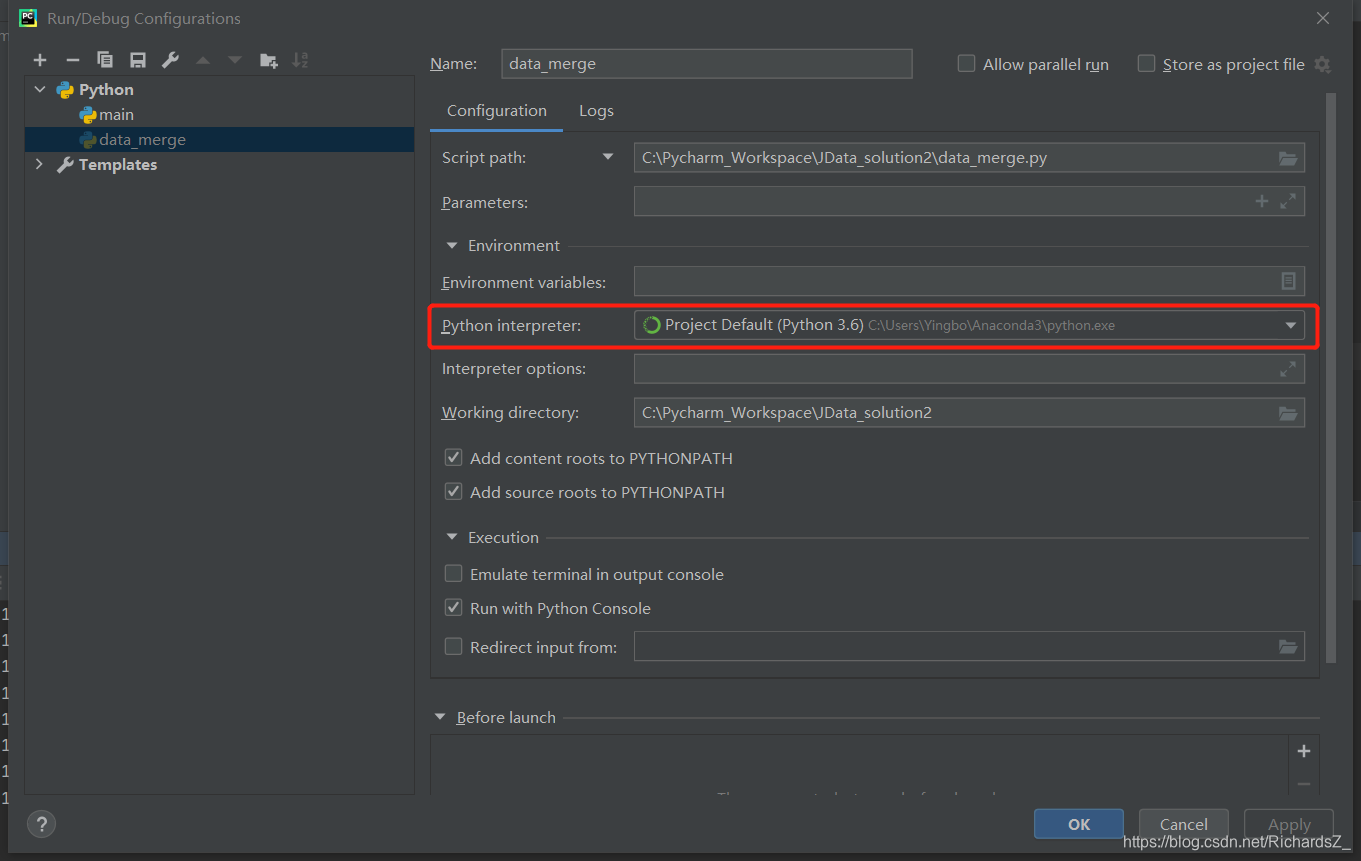Enable Redirect input from checkbox
This screenshot has width=1361, height=861.
(x=454, y=647)
